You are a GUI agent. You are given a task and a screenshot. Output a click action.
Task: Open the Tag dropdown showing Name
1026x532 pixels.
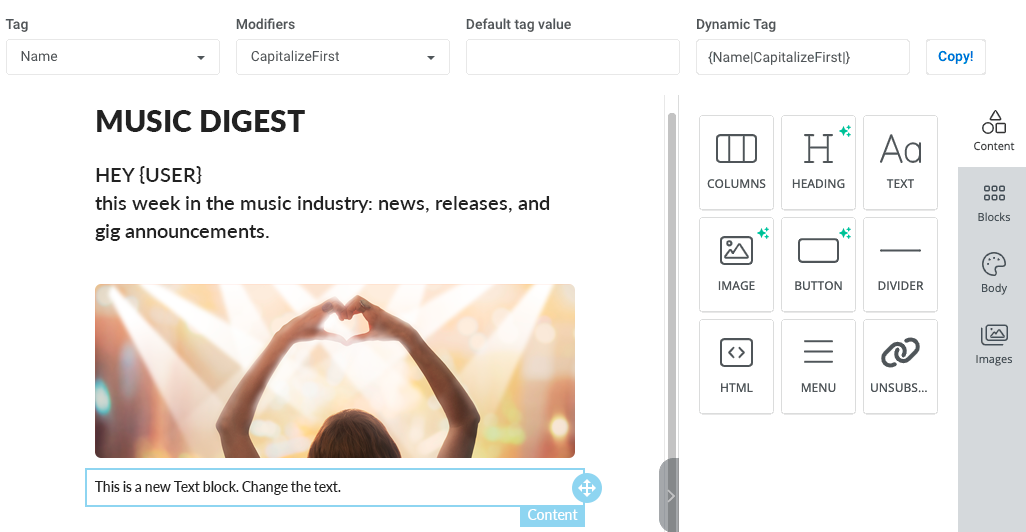click(113, 57)
